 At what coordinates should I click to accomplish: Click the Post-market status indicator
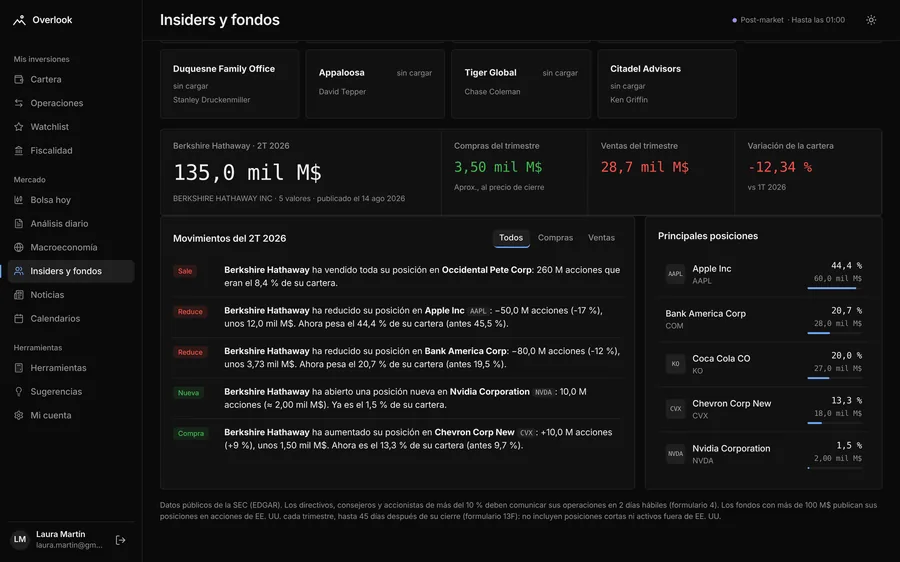788,20
